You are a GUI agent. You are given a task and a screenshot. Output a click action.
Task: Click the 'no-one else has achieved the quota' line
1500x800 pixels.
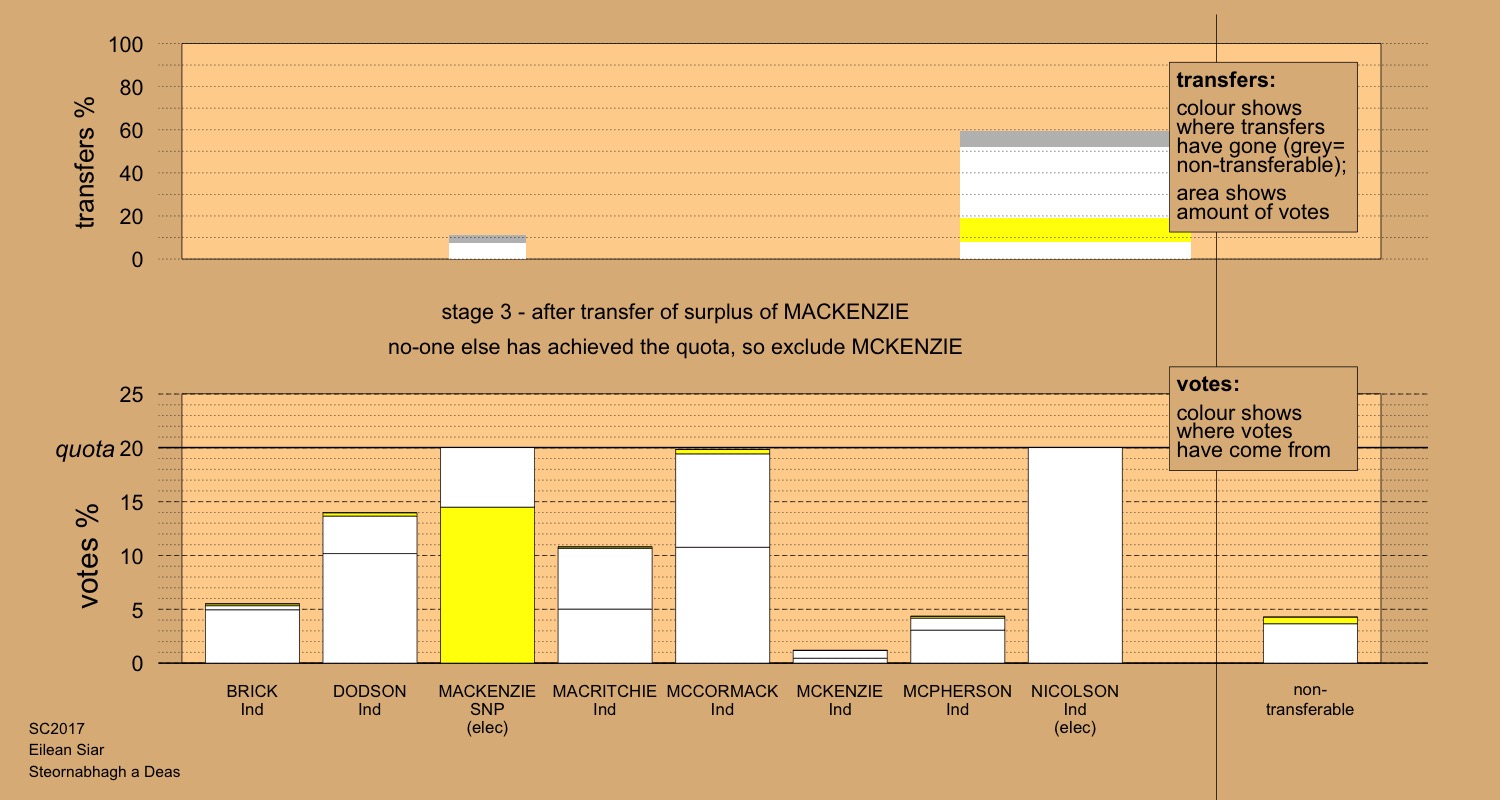(x=675, y=349)
